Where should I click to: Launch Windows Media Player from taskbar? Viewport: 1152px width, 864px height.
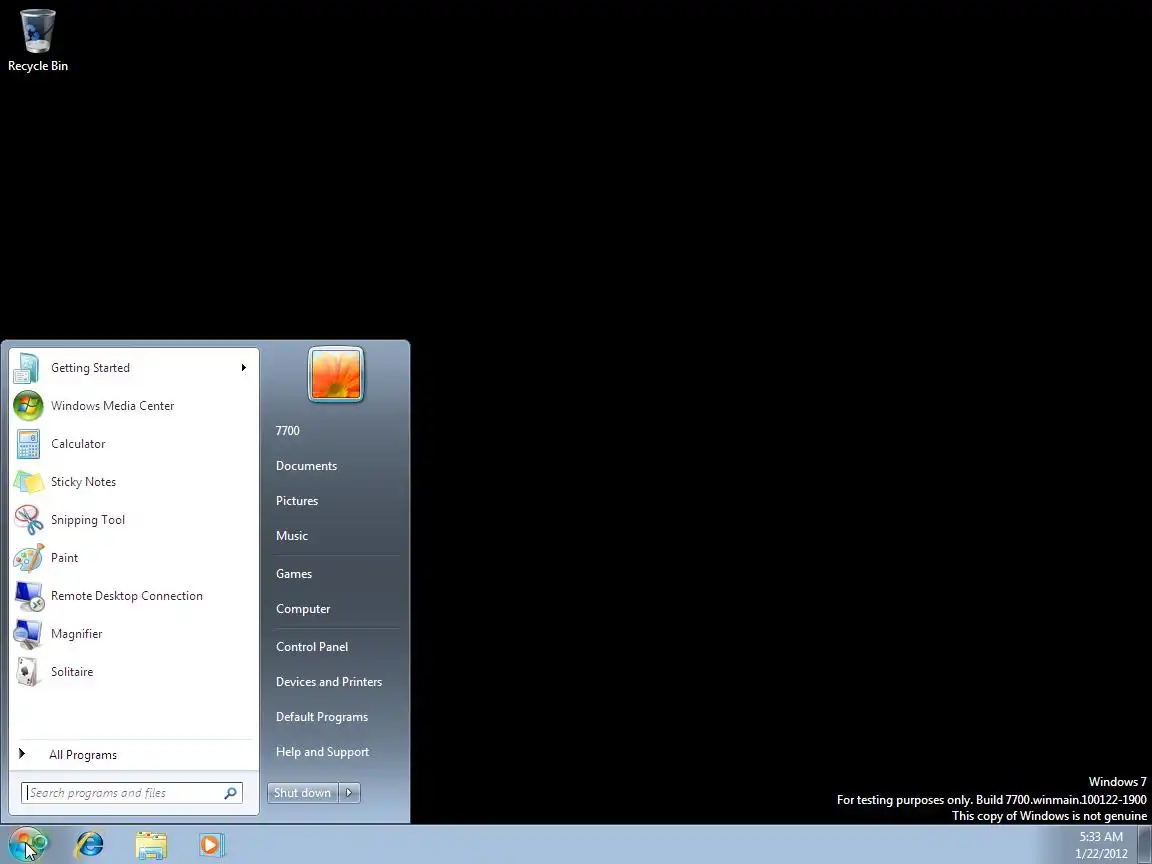pyautogui.click(x=210, y=845)
